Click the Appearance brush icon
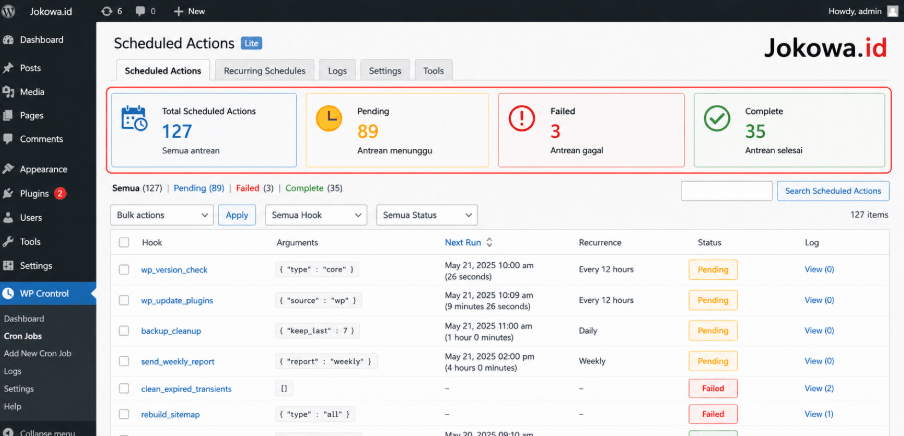Screen dimensions: 904x436 (x=8, y=170)
